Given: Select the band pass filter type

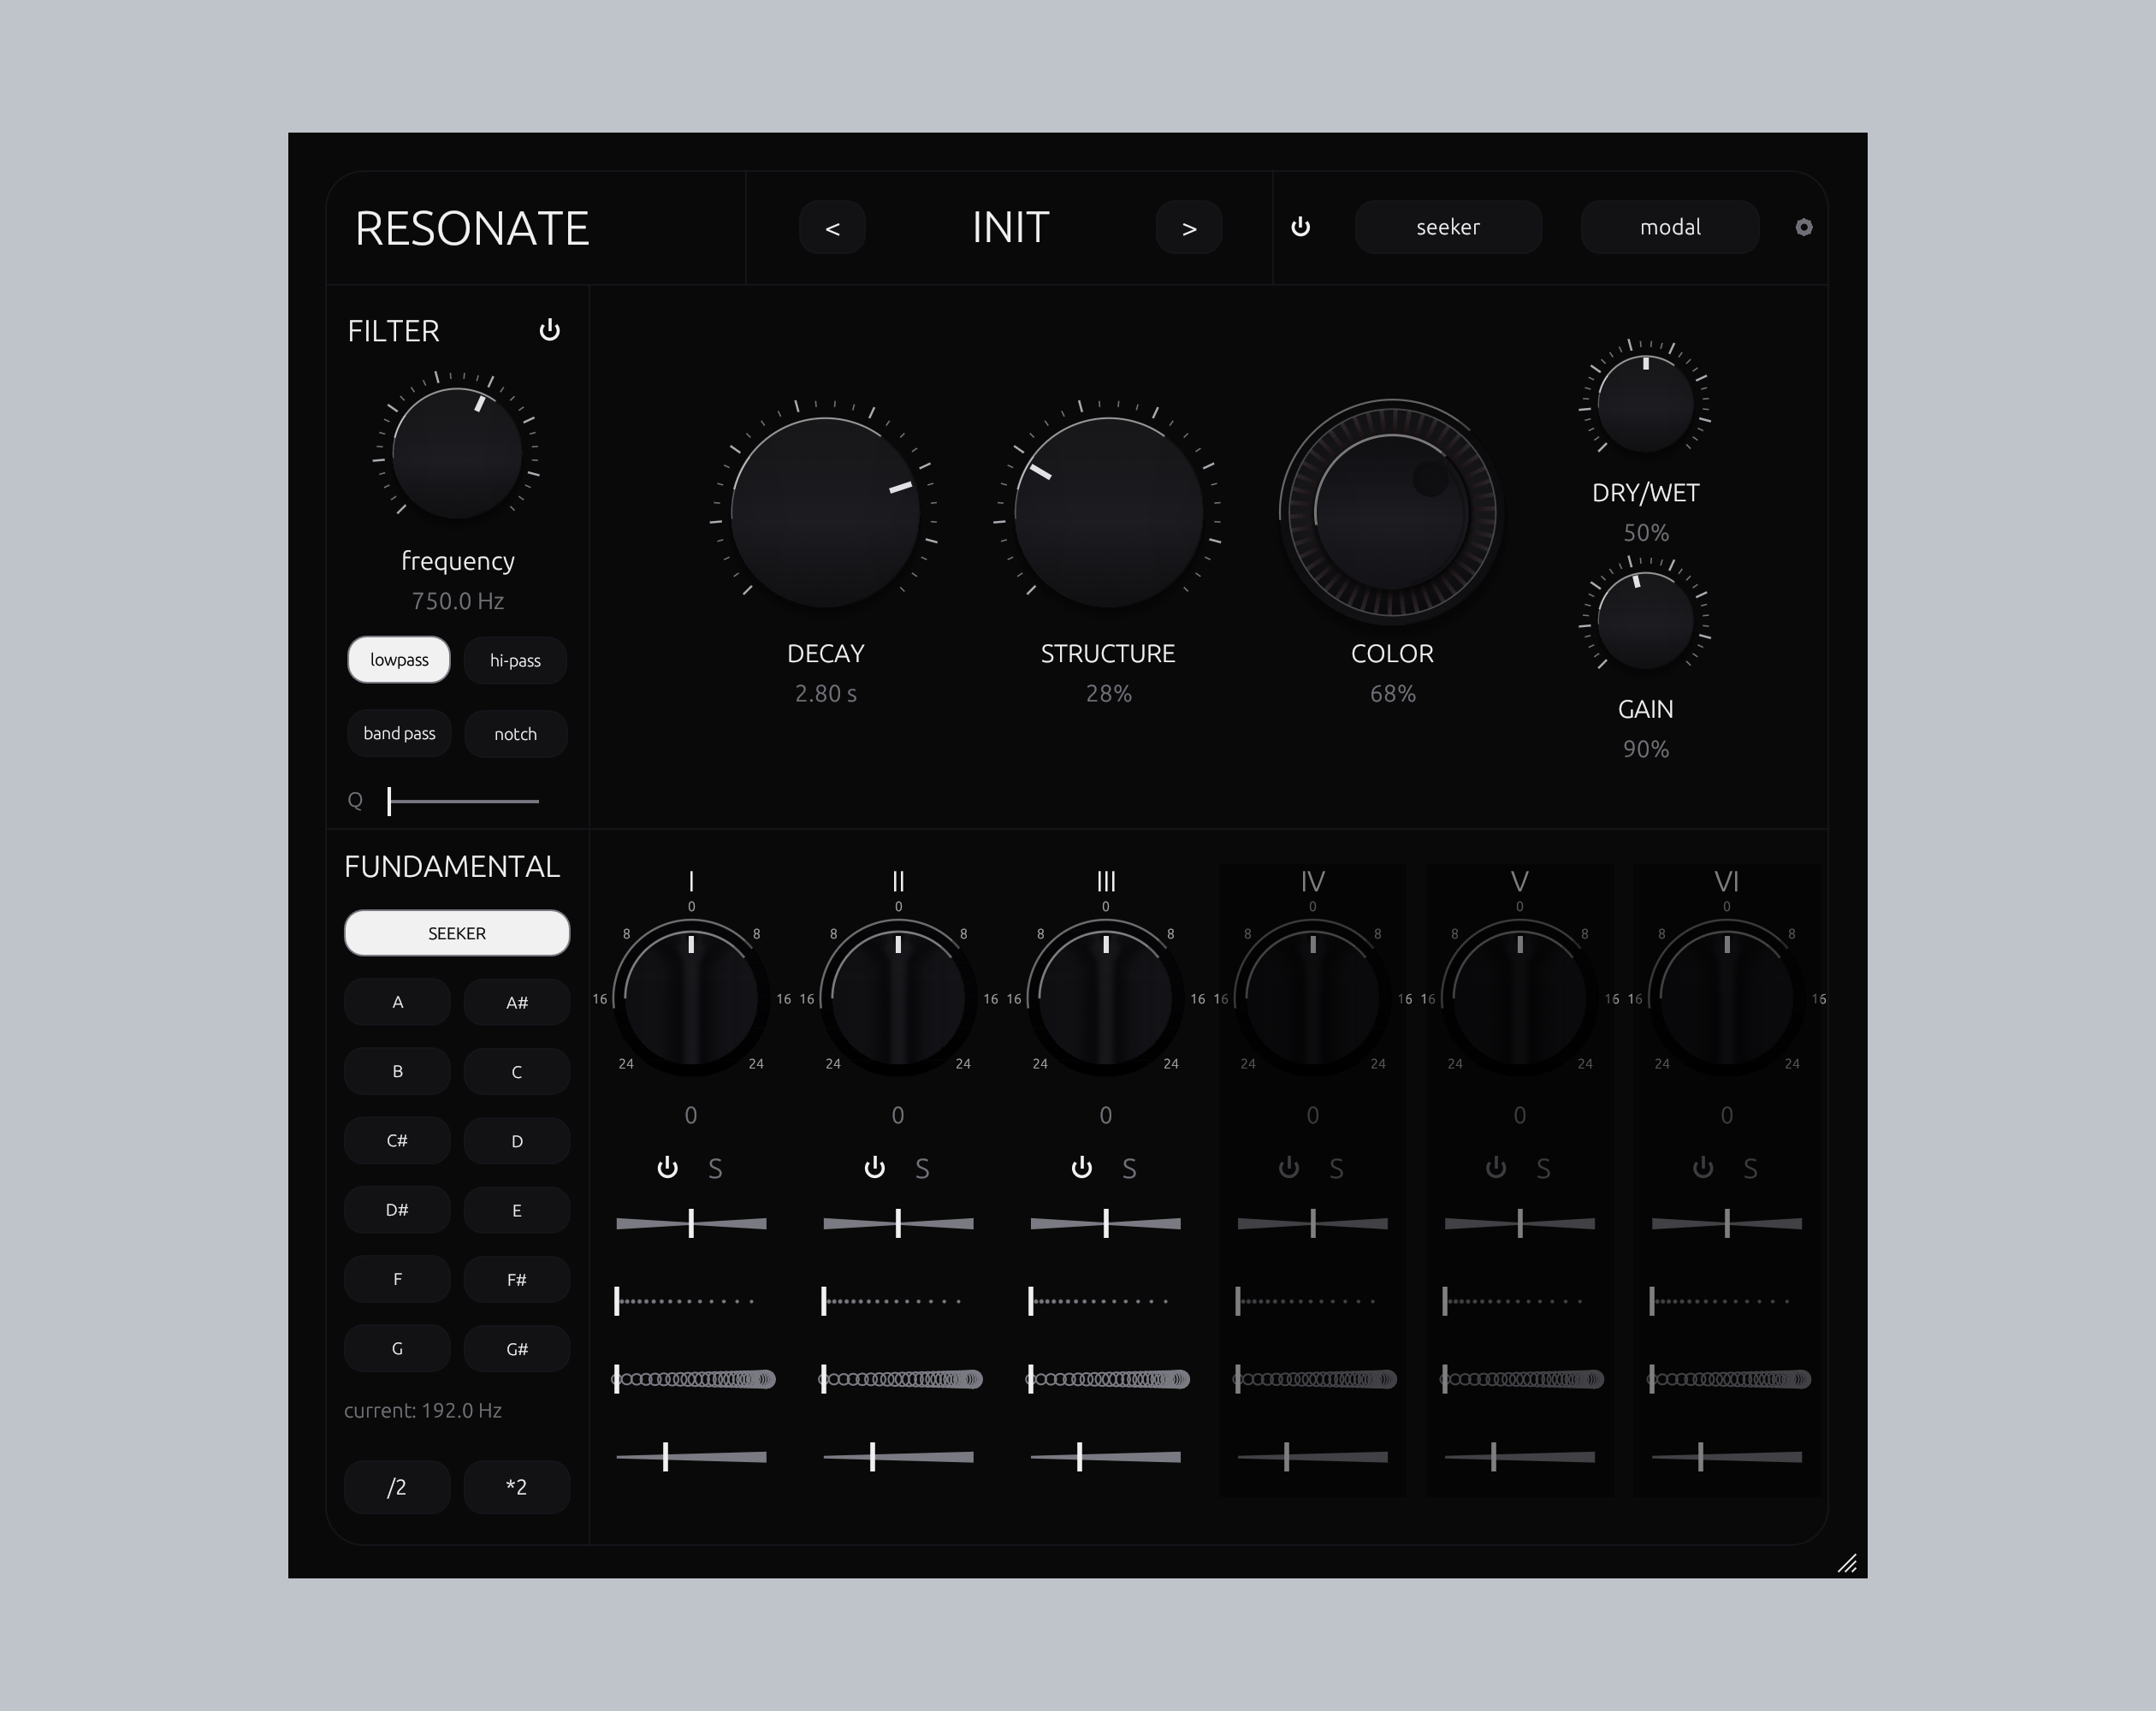Looking at the screenshot, I should [x=399, y=733].
